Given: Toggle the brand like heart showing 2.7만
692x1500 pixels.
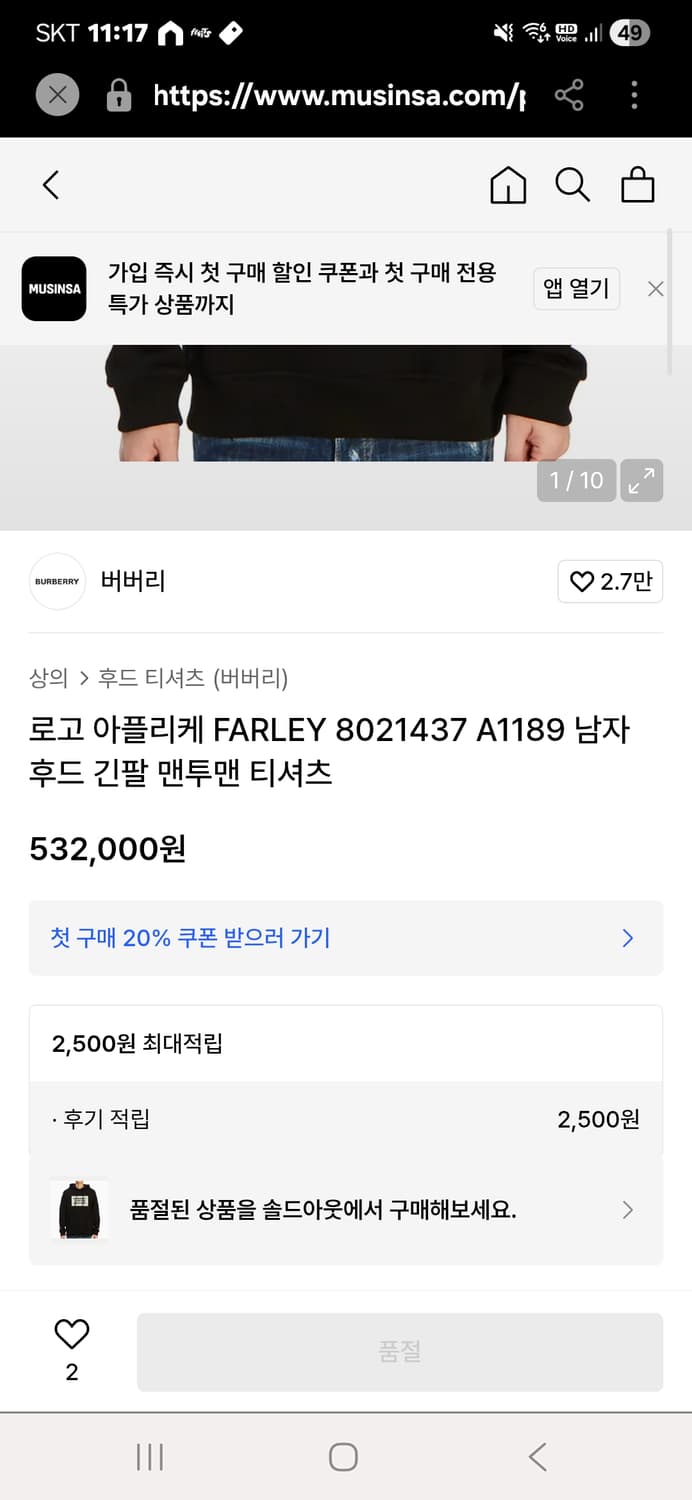Looking at the screenshot, I should point(610,581).
